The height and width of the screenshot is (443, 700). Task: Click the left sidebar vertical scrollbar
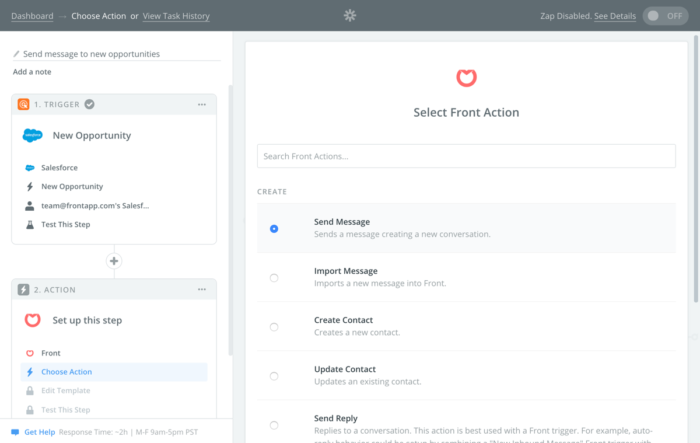click(x=230, y=220)
